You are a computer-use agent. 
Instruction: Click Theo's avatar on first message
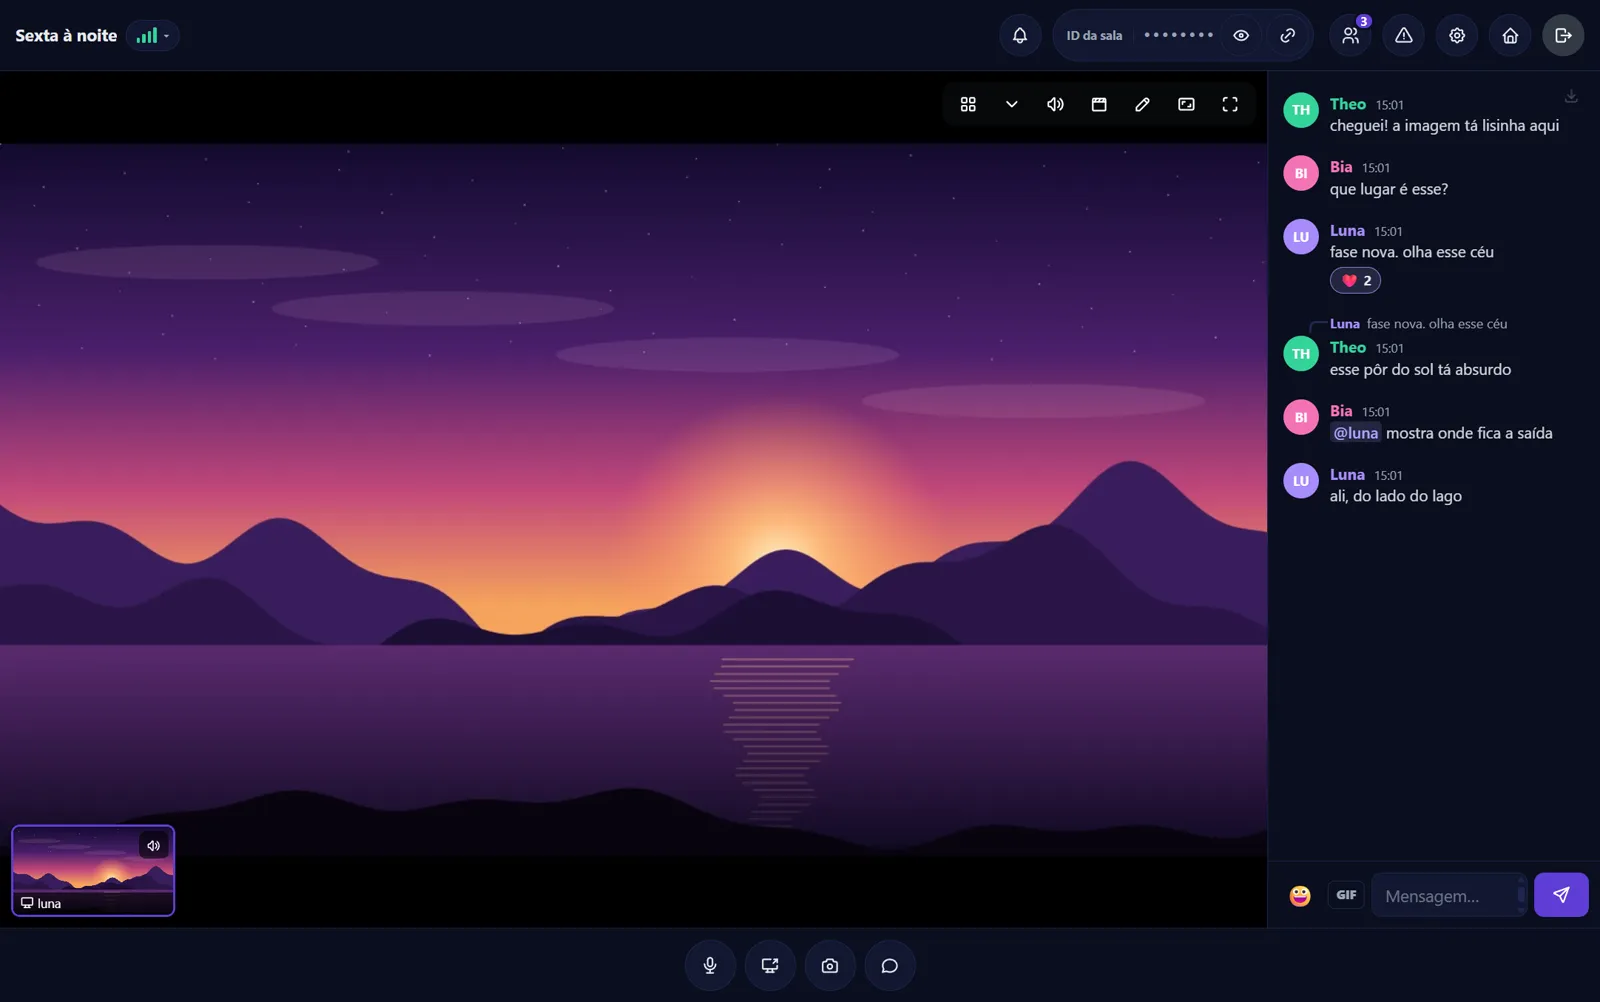(1301, 110)
